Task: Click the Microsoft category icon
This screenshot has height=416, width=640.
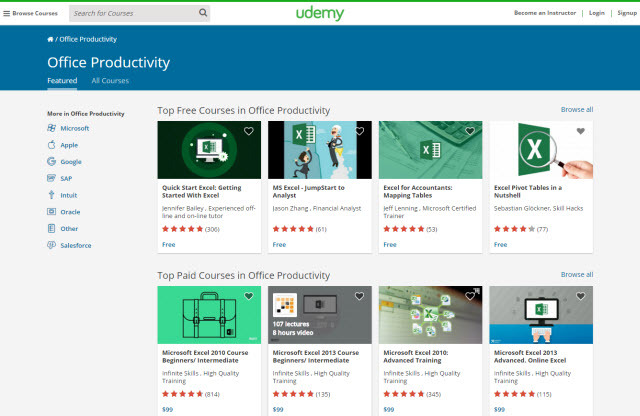Action: pyautogui.click(x=51, y=128)
